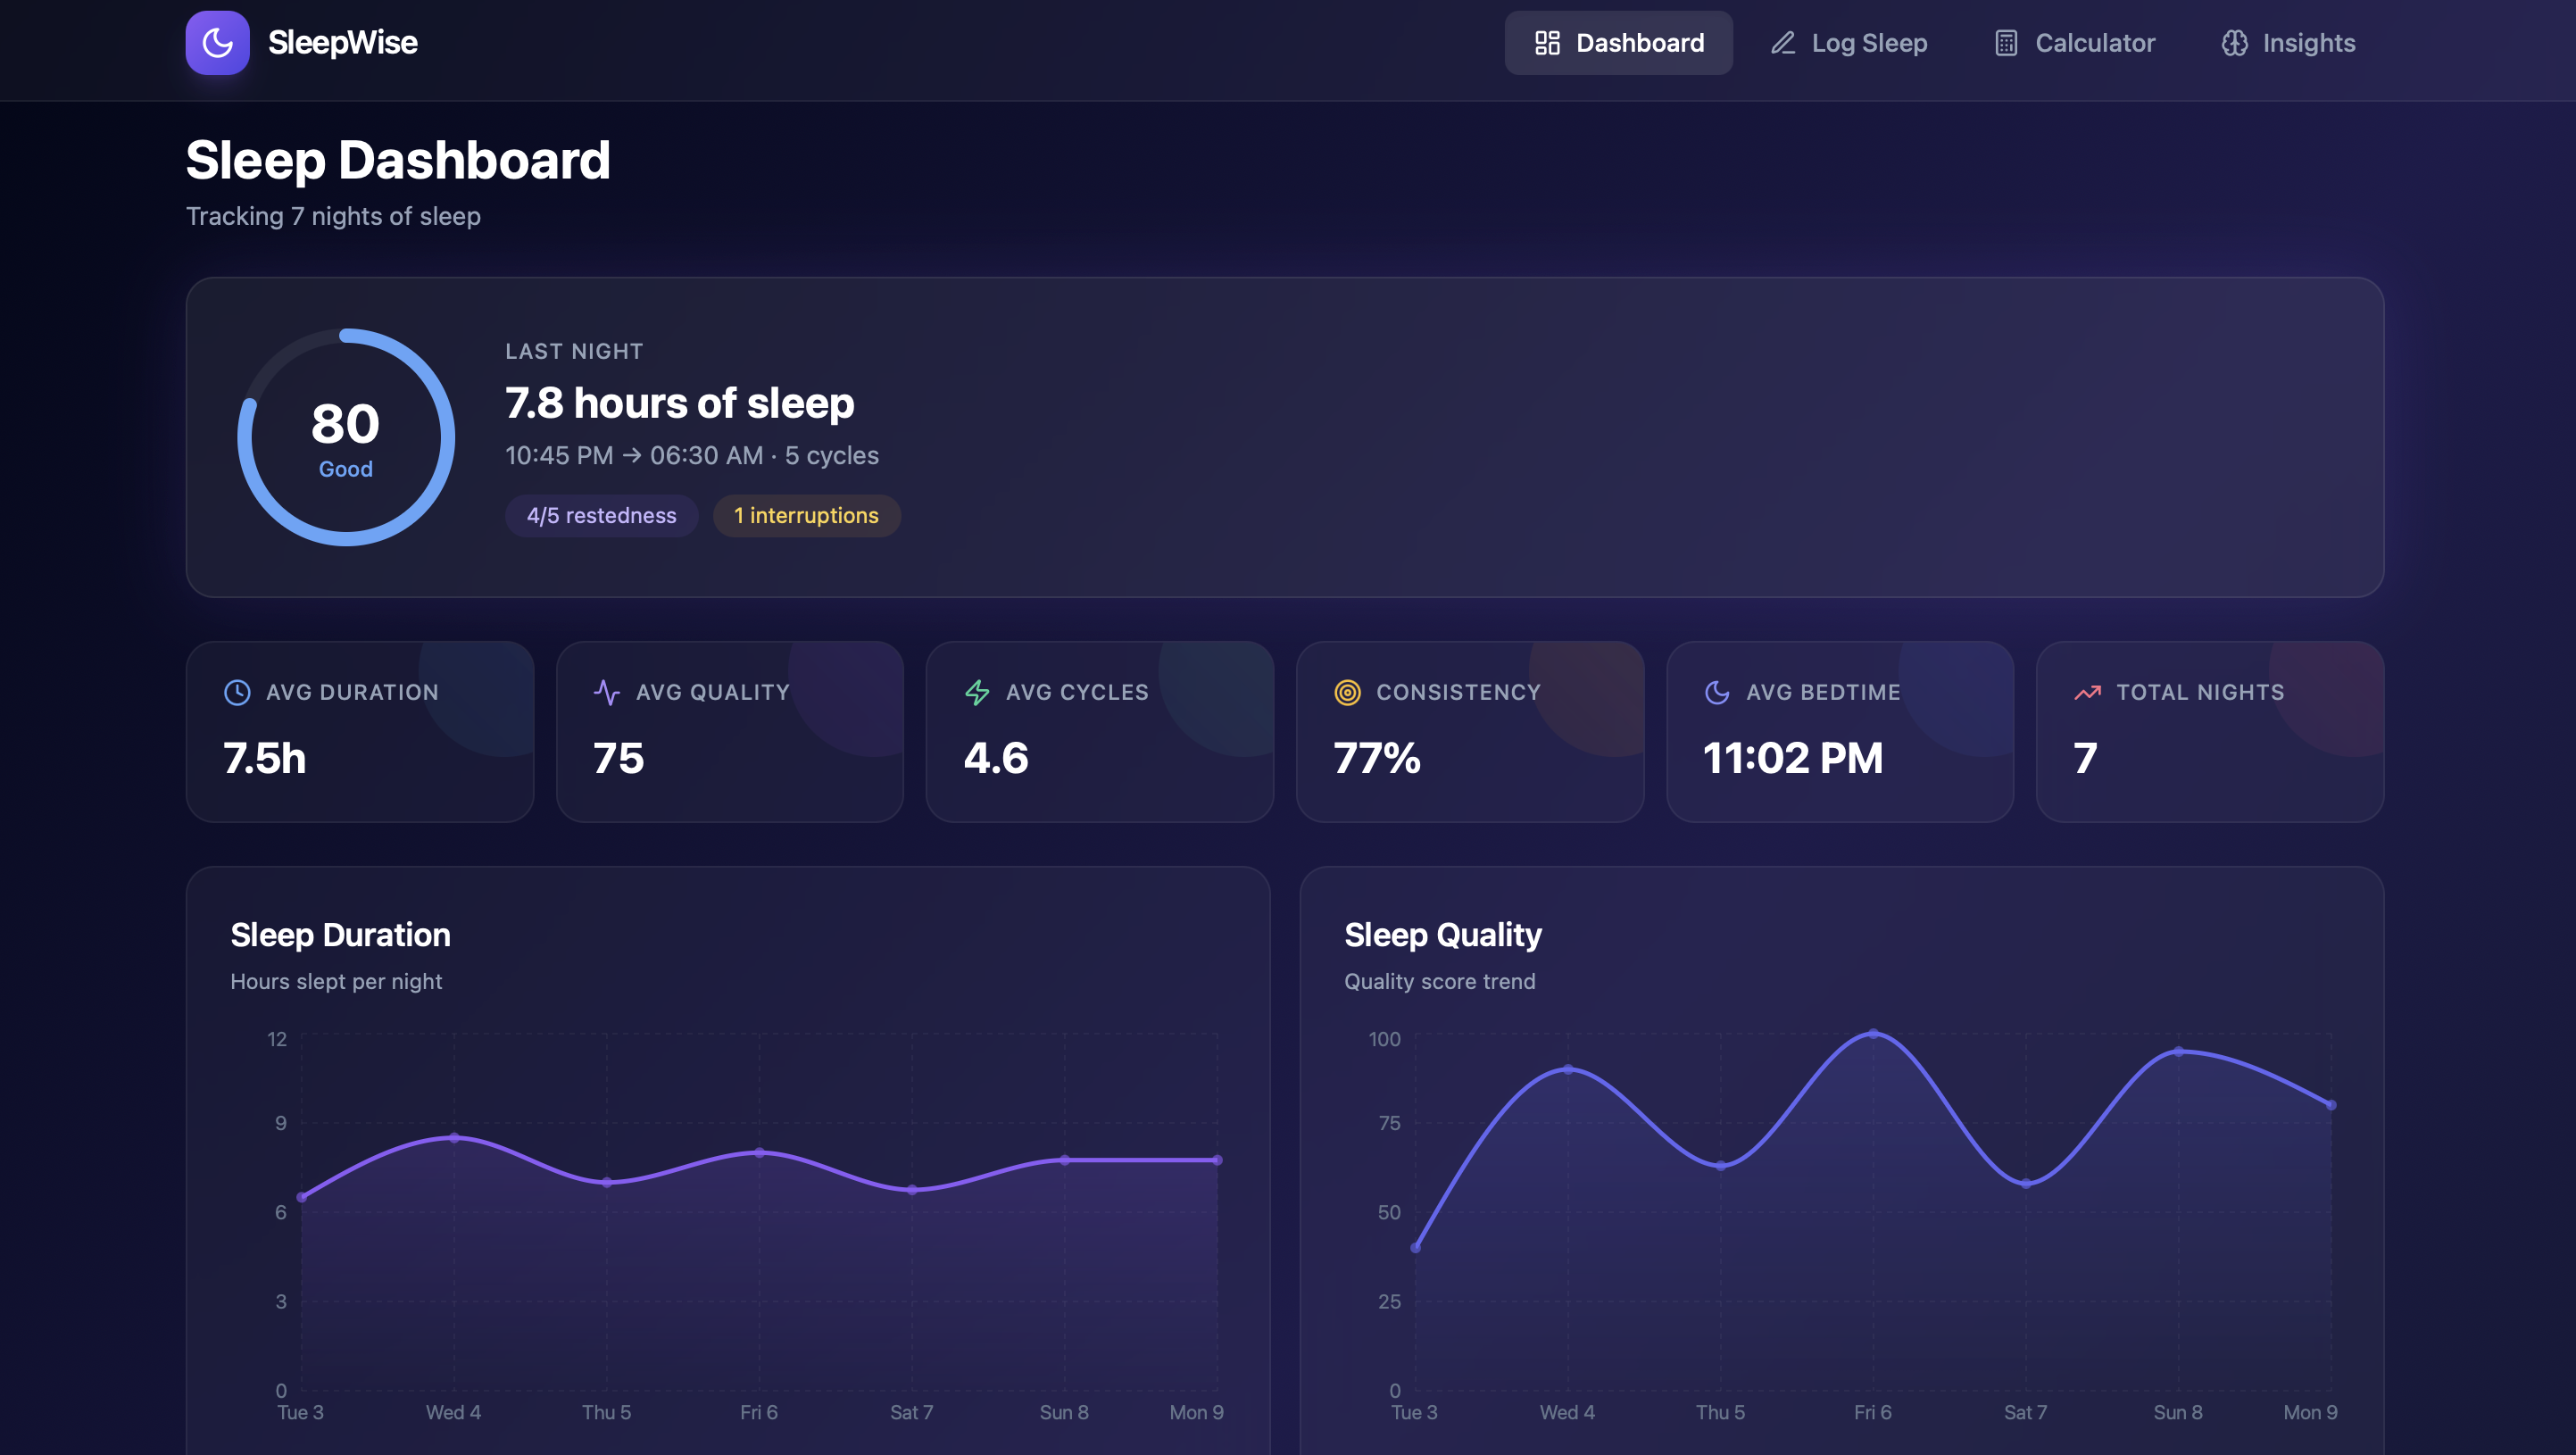Click the Tue 3 data point in Sleep Quality

click(x=1416, y=1248)
